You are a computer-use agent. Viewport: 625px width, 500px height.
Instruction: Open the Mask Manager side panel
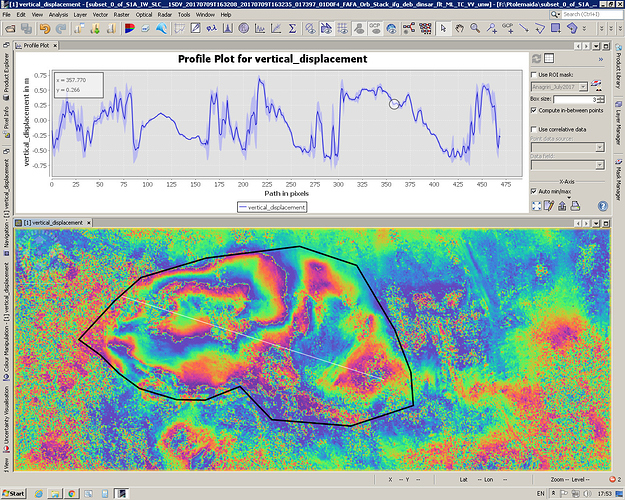point(618,181)
